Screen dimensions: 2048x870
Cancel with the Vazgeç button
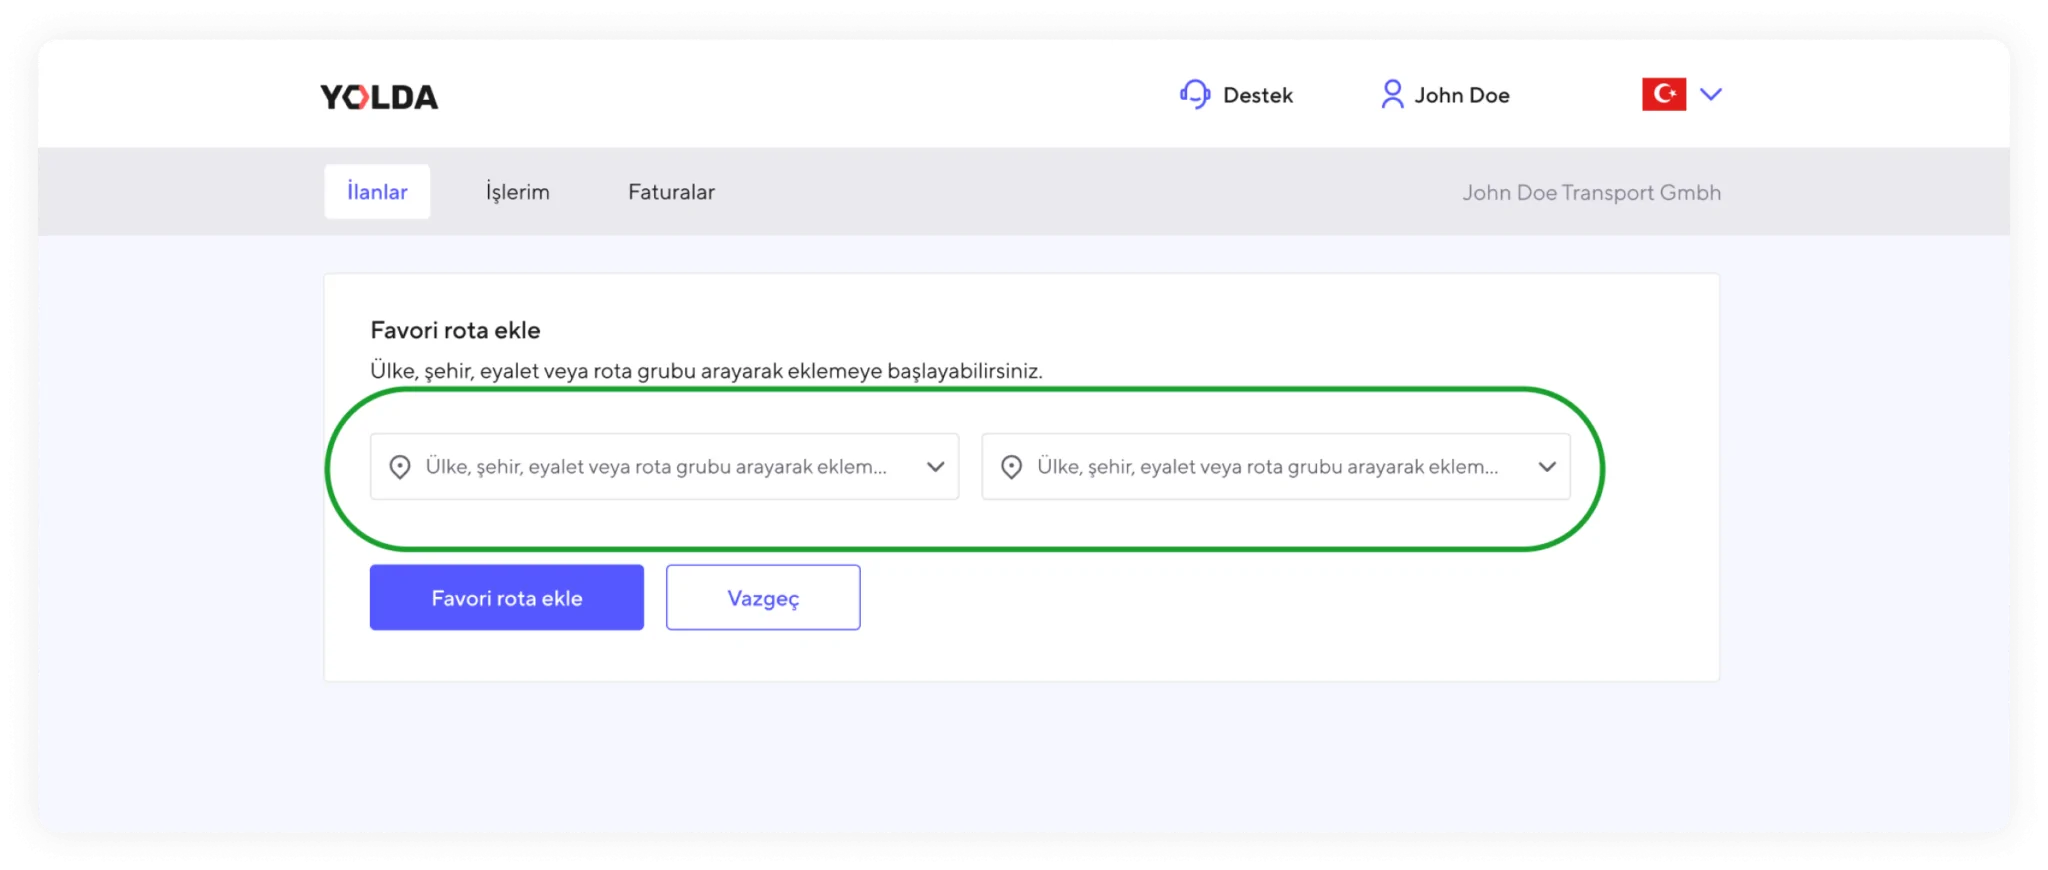(x=763, y=598)
